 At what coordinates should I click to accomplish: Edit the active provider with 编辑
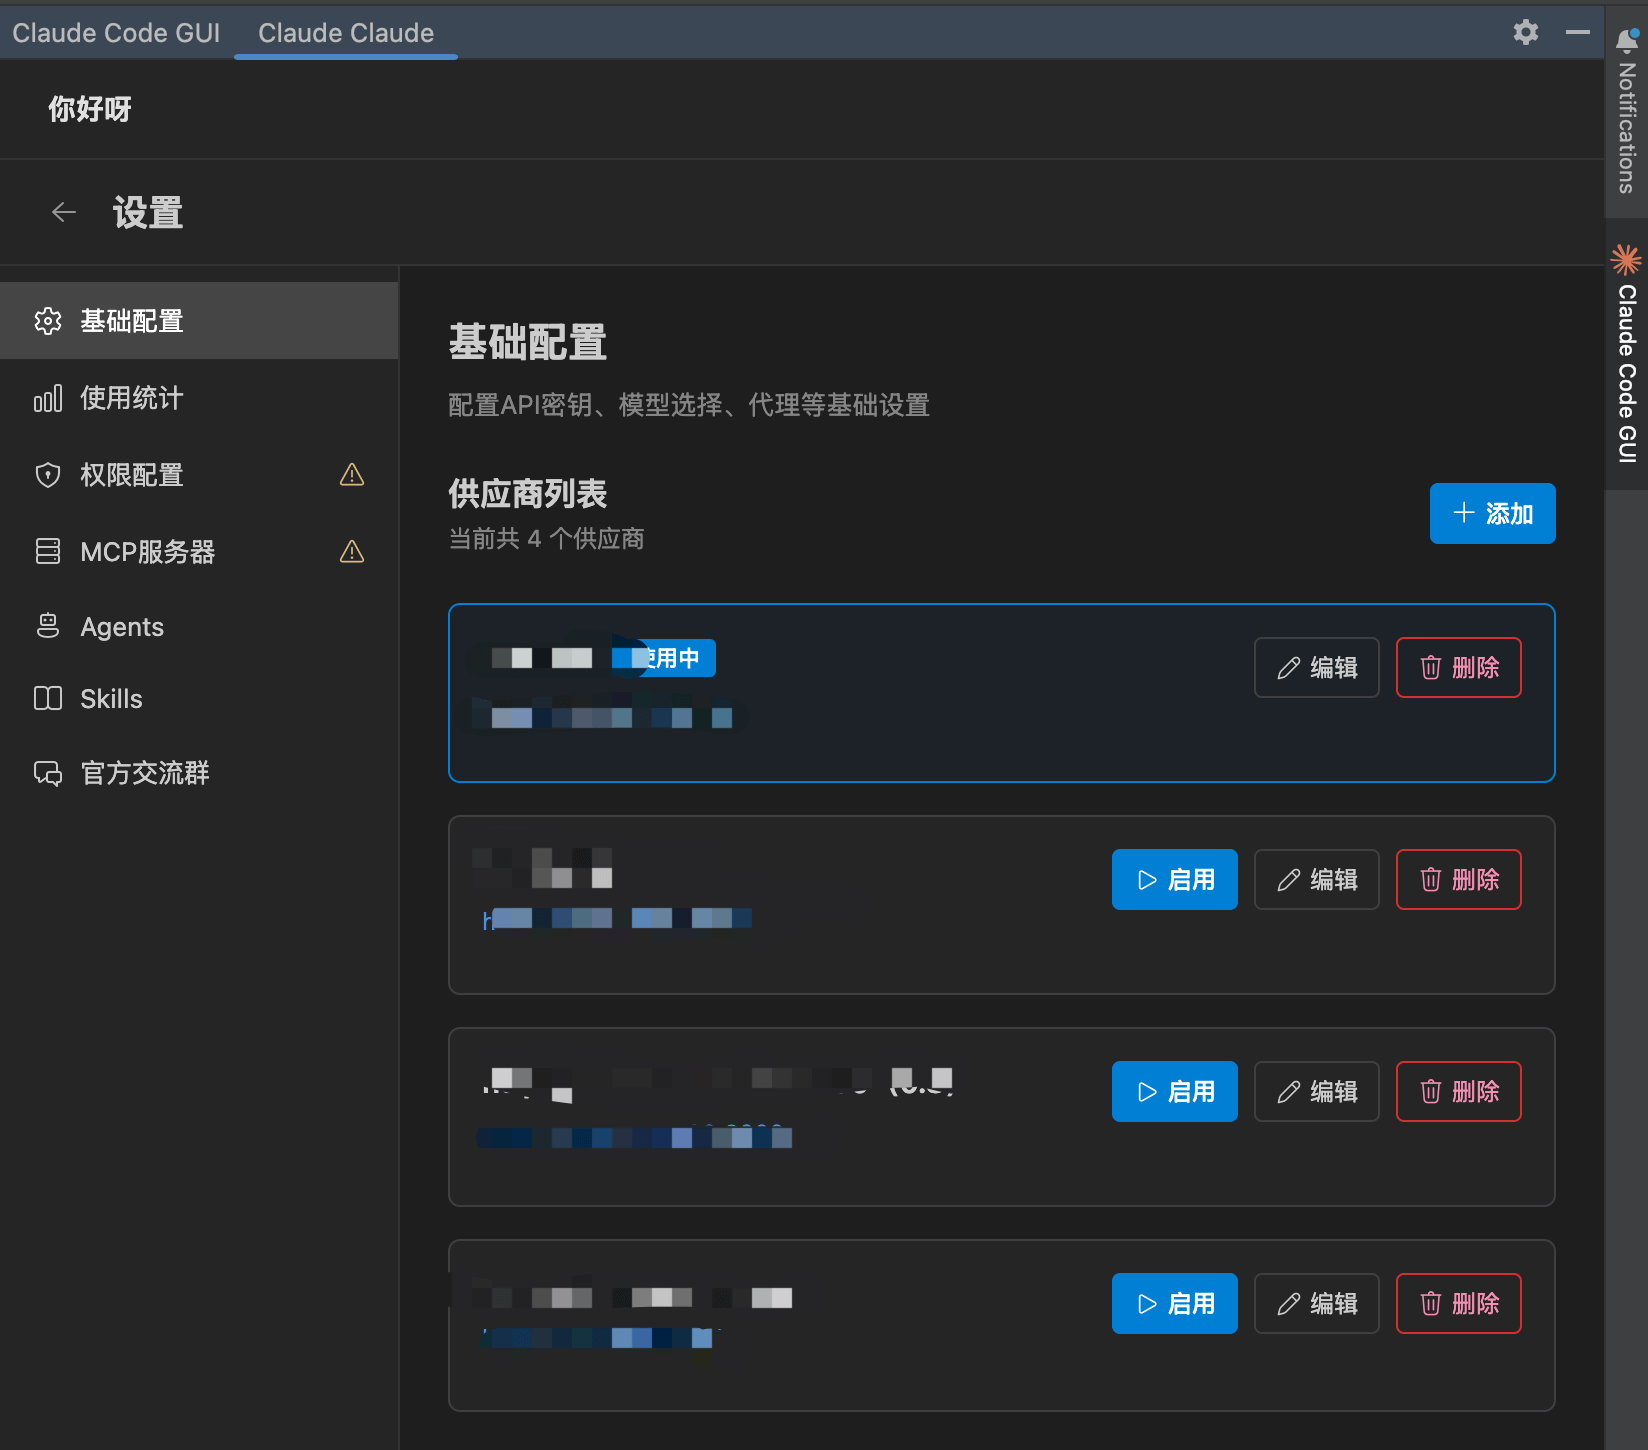(x=1316, y=667)
